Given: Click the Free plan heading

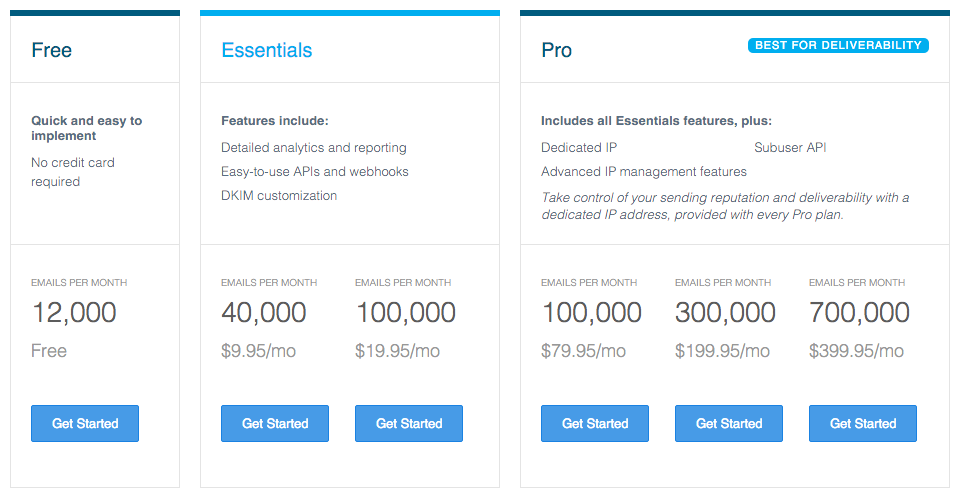Looking at the screenshot, I should pos(52,50).
